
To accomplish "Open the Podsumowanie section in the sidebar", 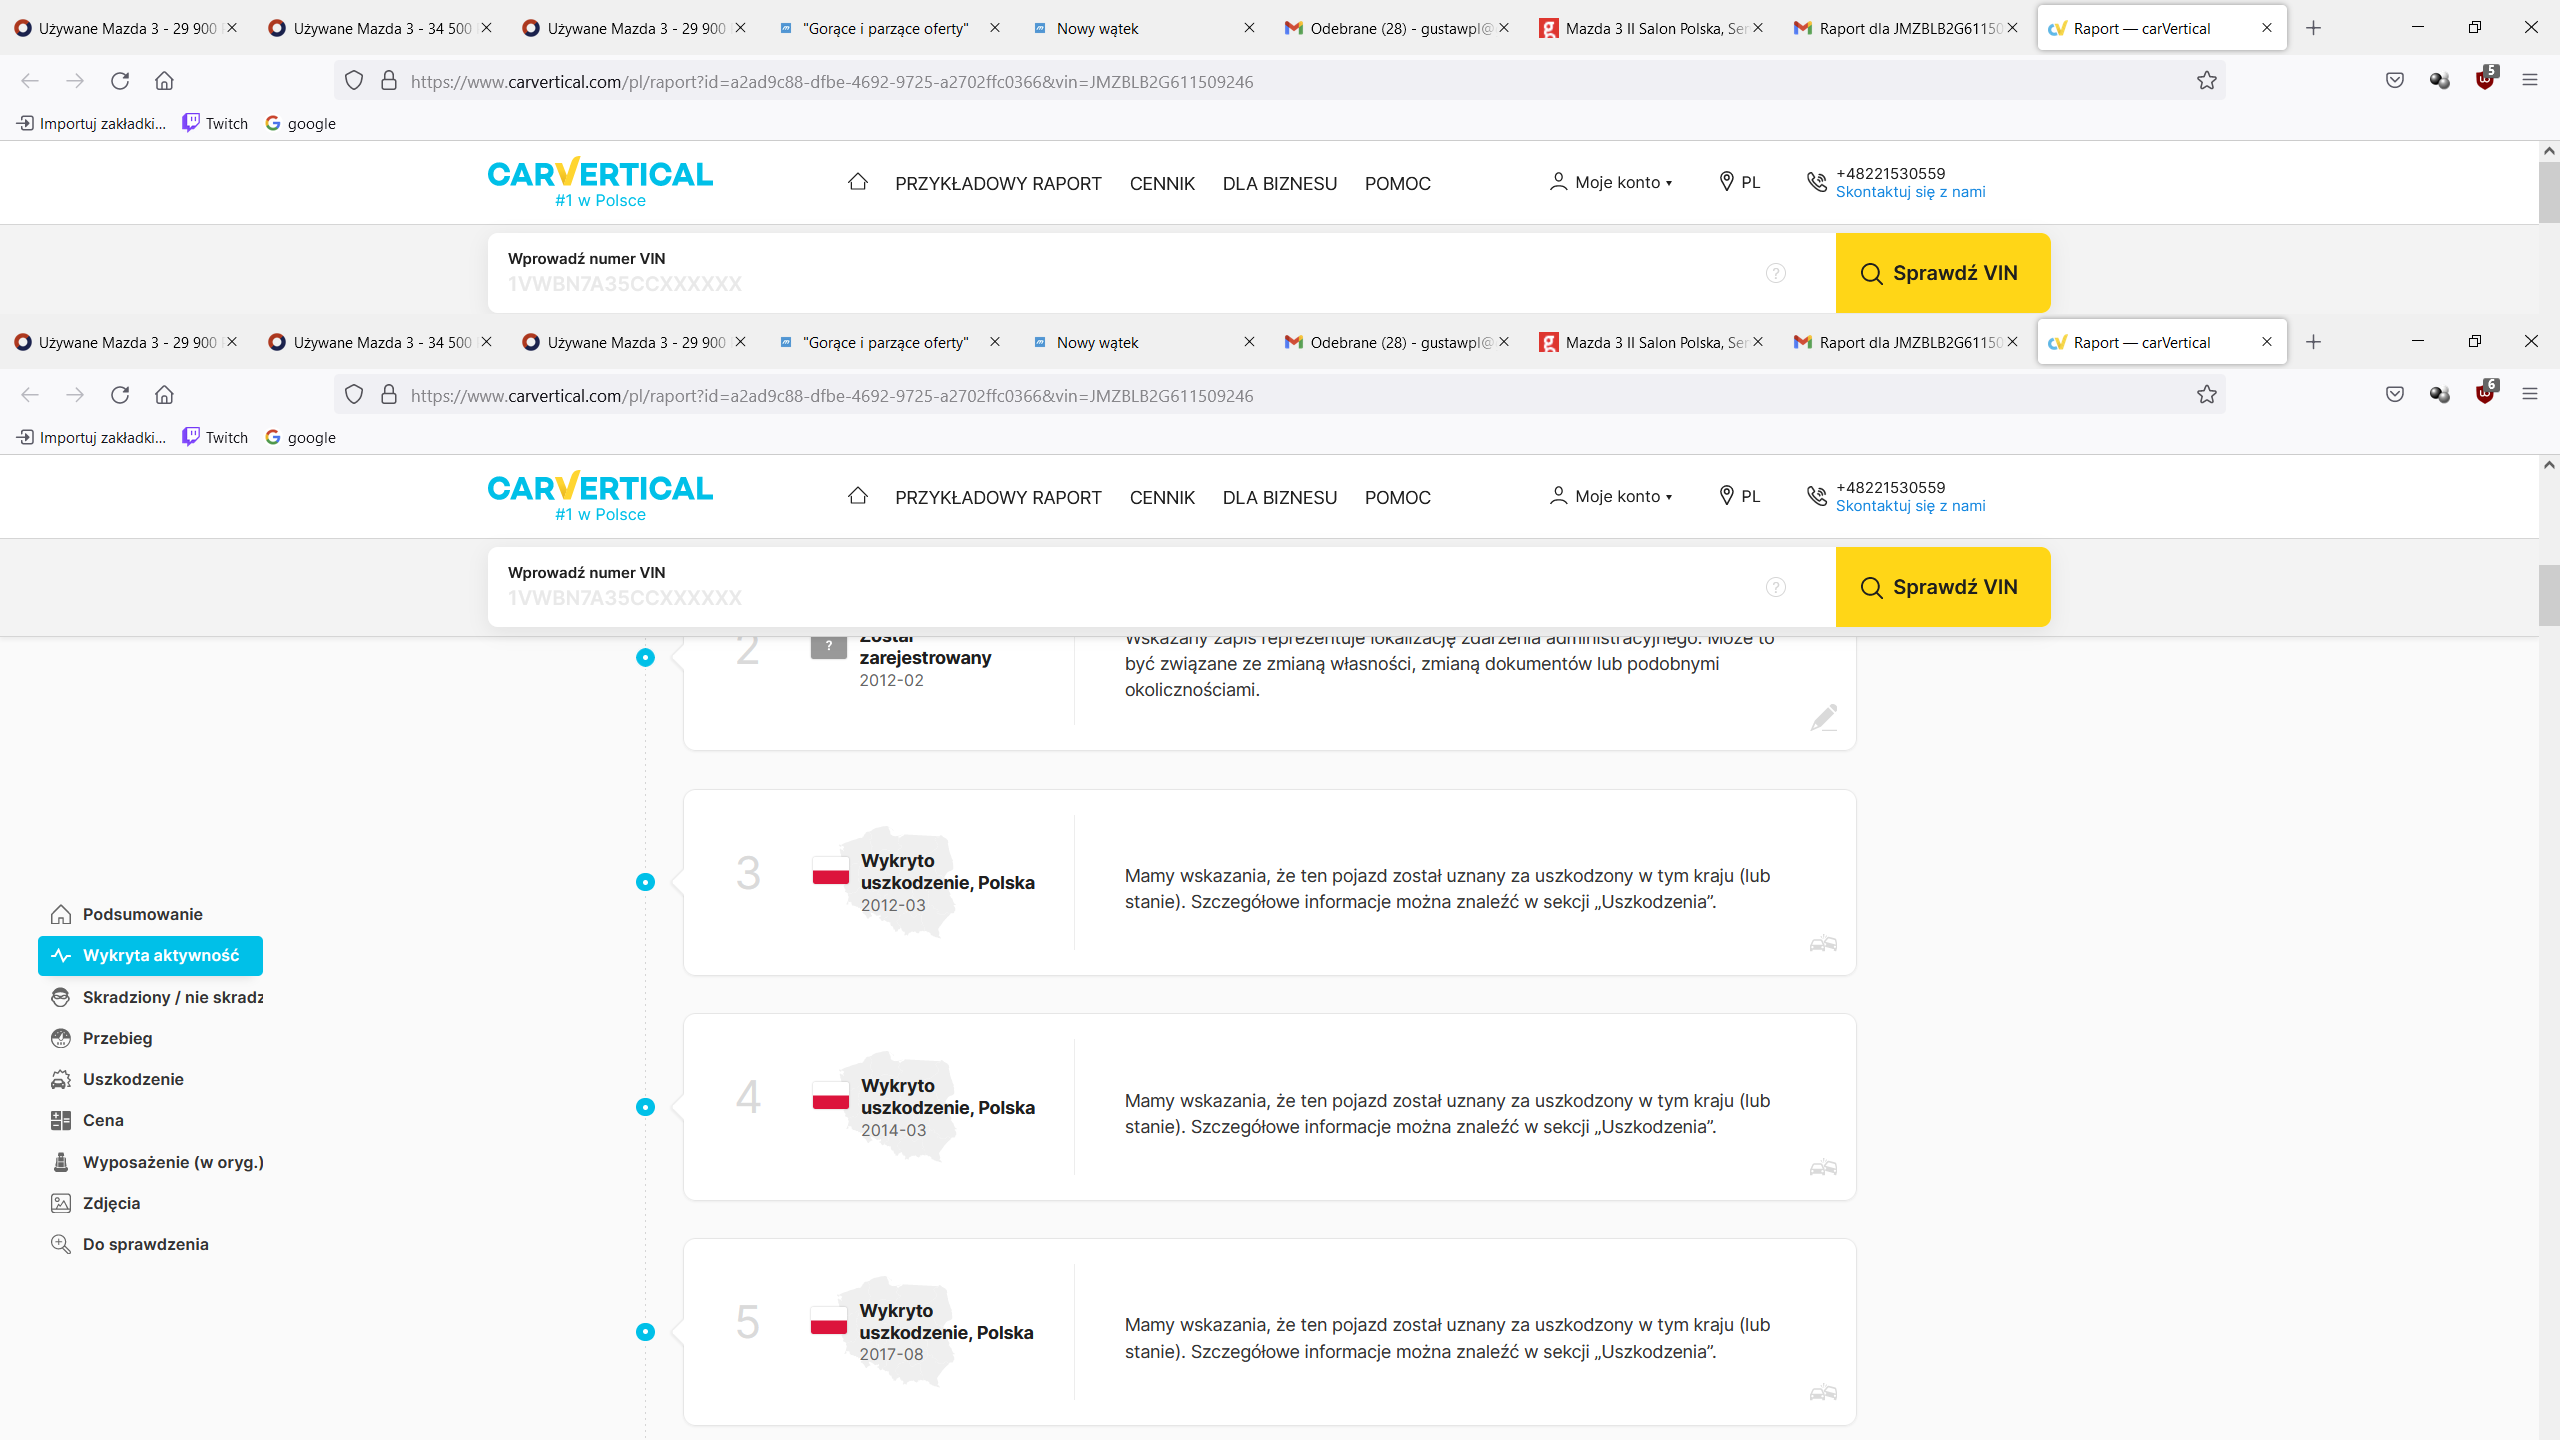I will click(141, 914).
